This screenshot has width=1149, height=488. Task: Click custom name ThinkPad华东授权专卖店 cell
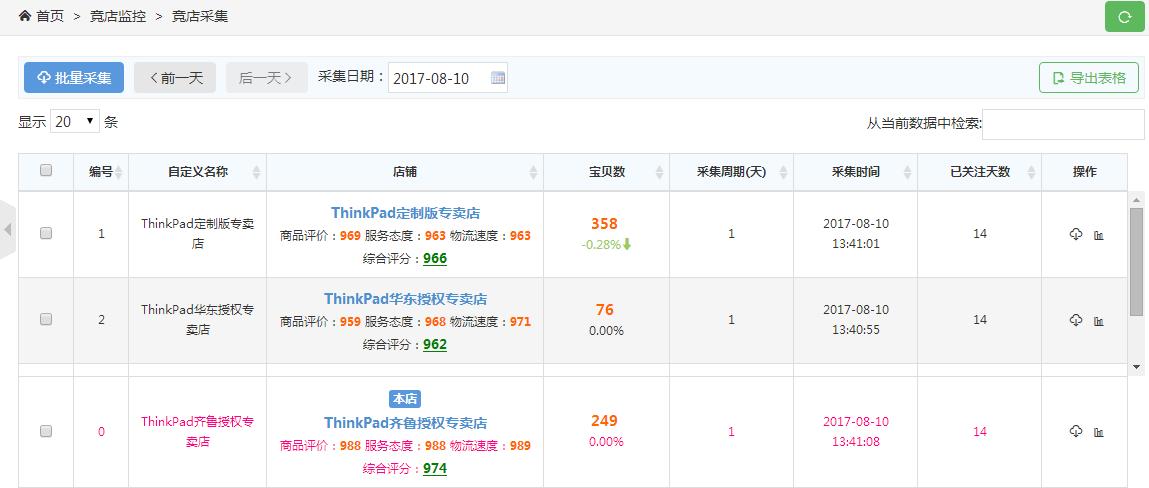[x=197, y=319]
